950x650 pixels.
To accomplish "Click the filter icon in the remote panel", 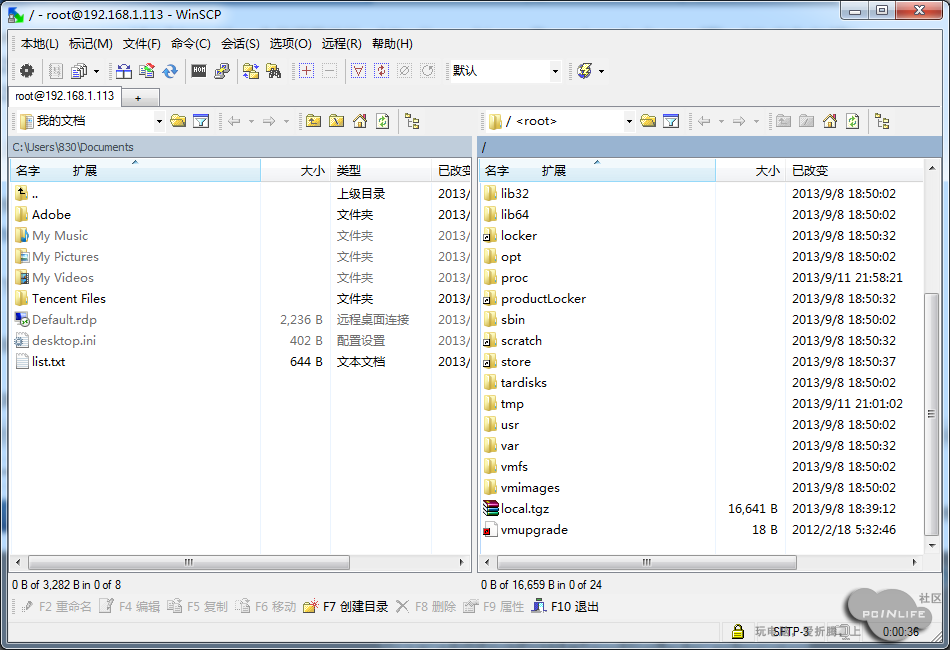I will click(671, 121).
